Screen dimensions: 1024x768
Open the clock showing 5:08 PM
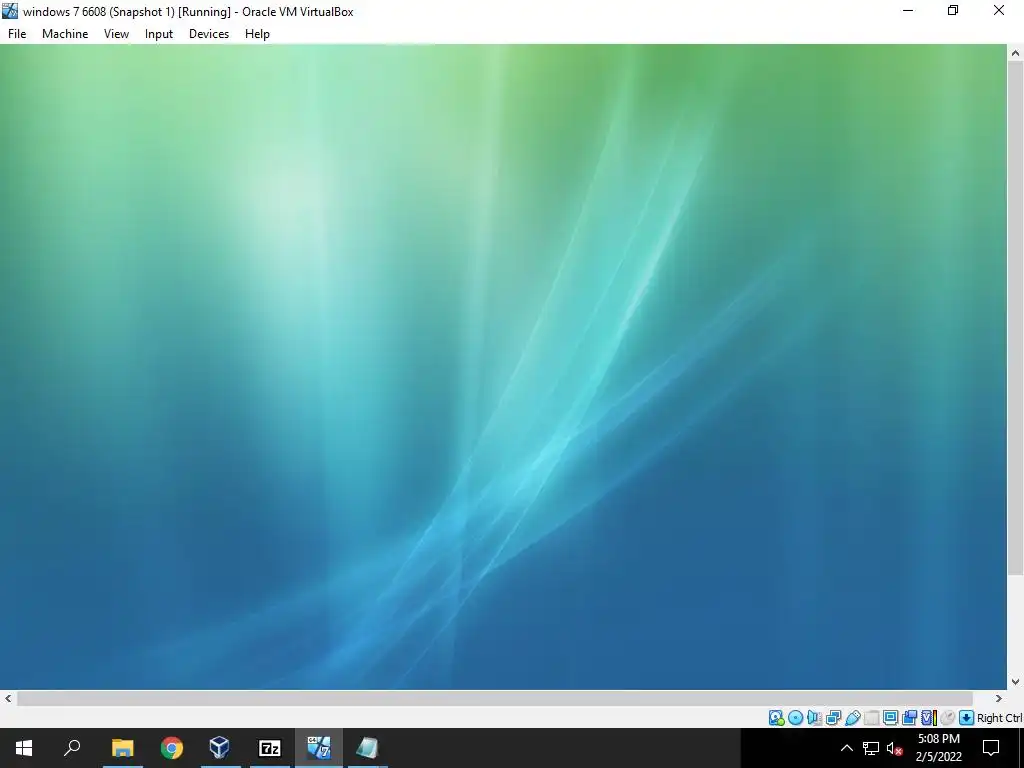938,748
